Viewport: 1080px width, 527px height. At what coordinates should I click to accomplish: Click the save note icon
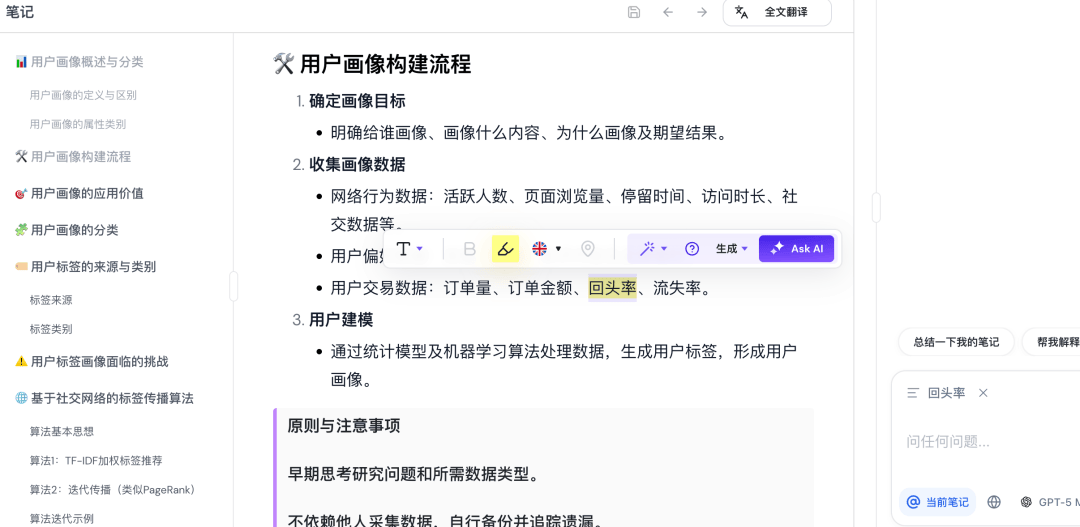tap(634, 12)
